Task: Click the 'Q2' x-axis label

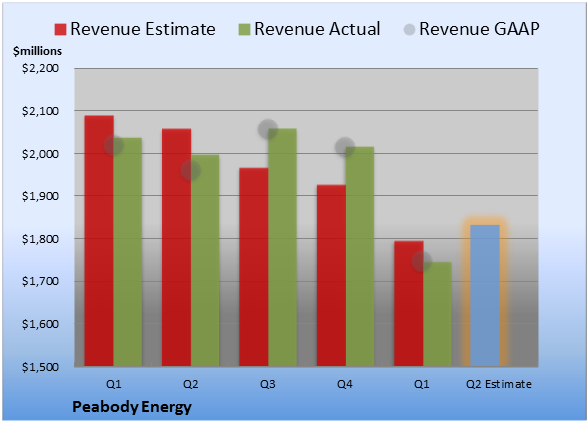Action: click(190, 384)
